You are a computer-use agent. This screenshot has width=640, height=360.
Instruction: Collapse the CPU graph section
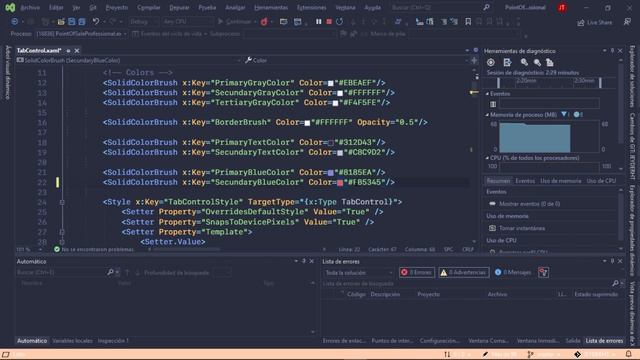[x=487, y=158]
